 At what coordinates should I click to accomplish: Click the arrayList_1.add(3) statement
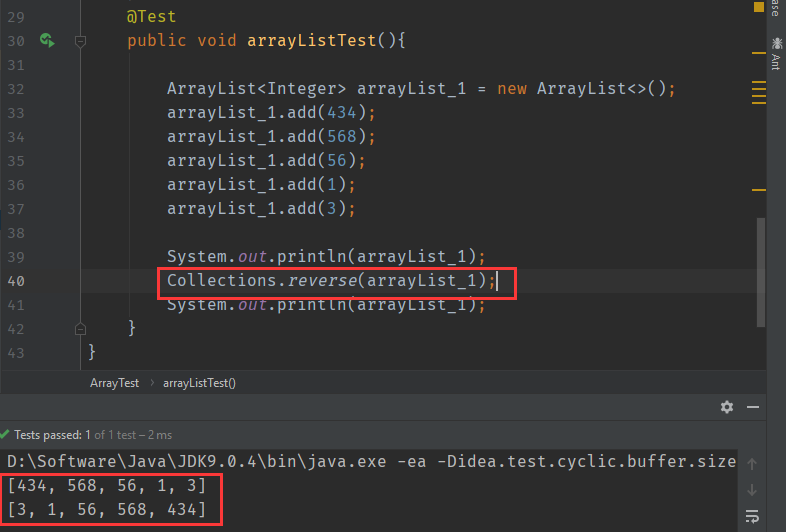pyautogui.click(x=261, y=209)
